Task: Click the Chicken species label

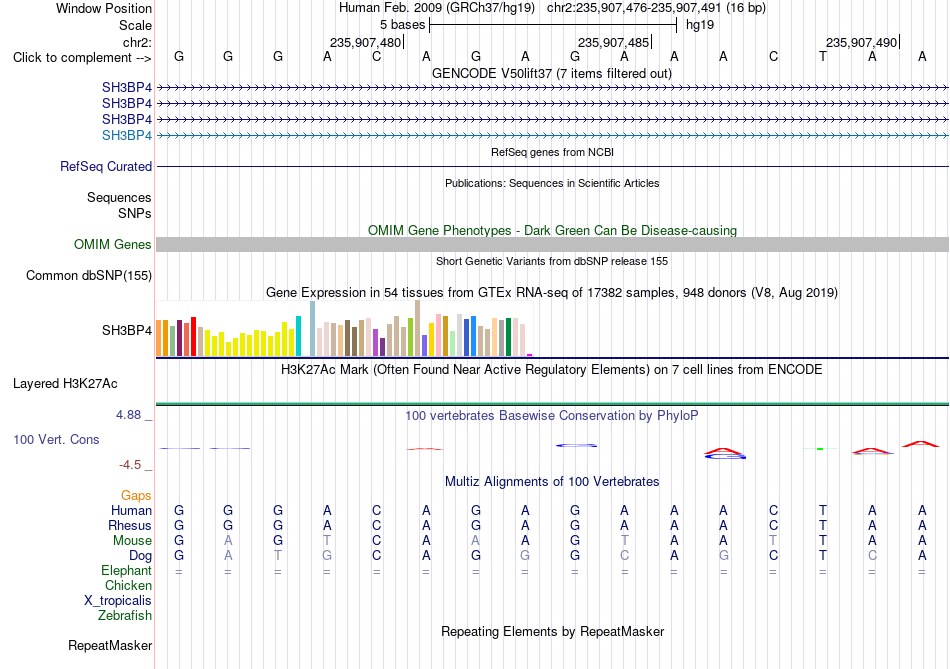Action: pyautogui.click(x=128, y=585)
